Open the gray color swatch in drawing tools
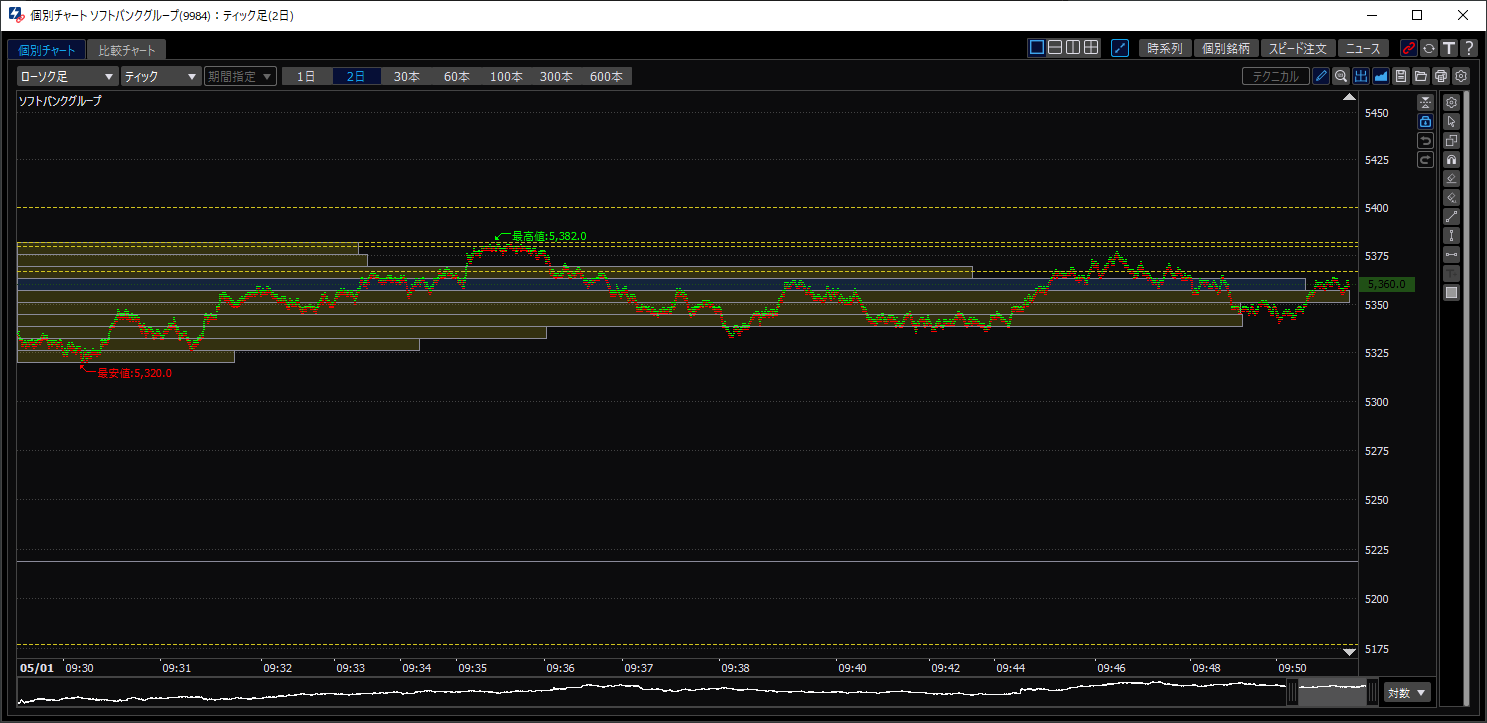1487x723 pixels. click(1452, 292)
